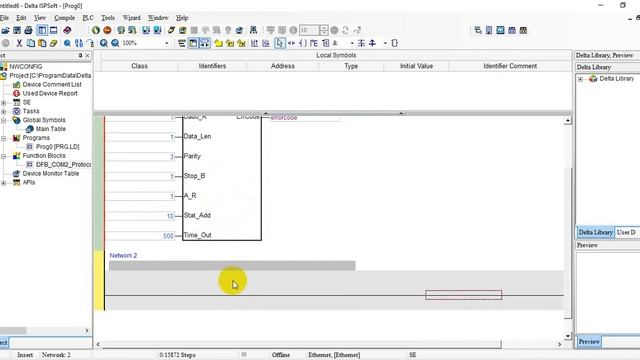Select Prog0 [PRG,LD] program
640x360 pixels.
tap(58, 147)
